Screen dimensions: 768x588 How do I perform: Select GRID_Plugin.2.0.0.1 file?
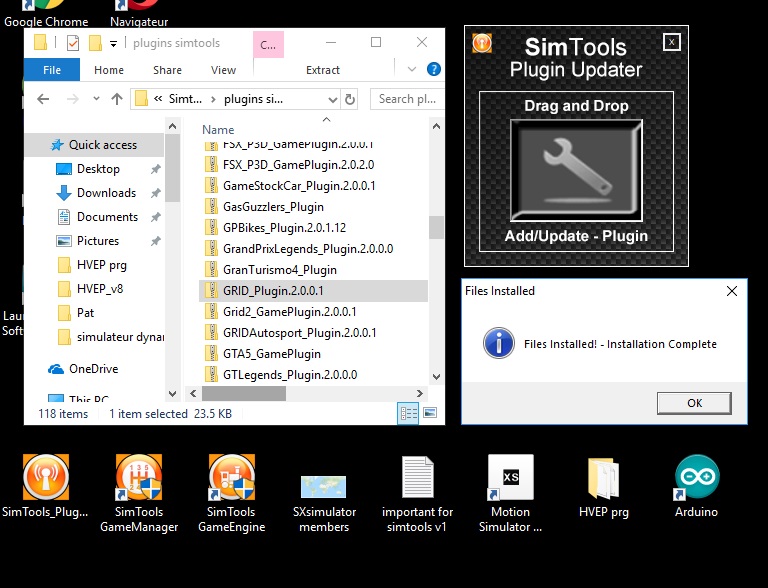(313, 291)
